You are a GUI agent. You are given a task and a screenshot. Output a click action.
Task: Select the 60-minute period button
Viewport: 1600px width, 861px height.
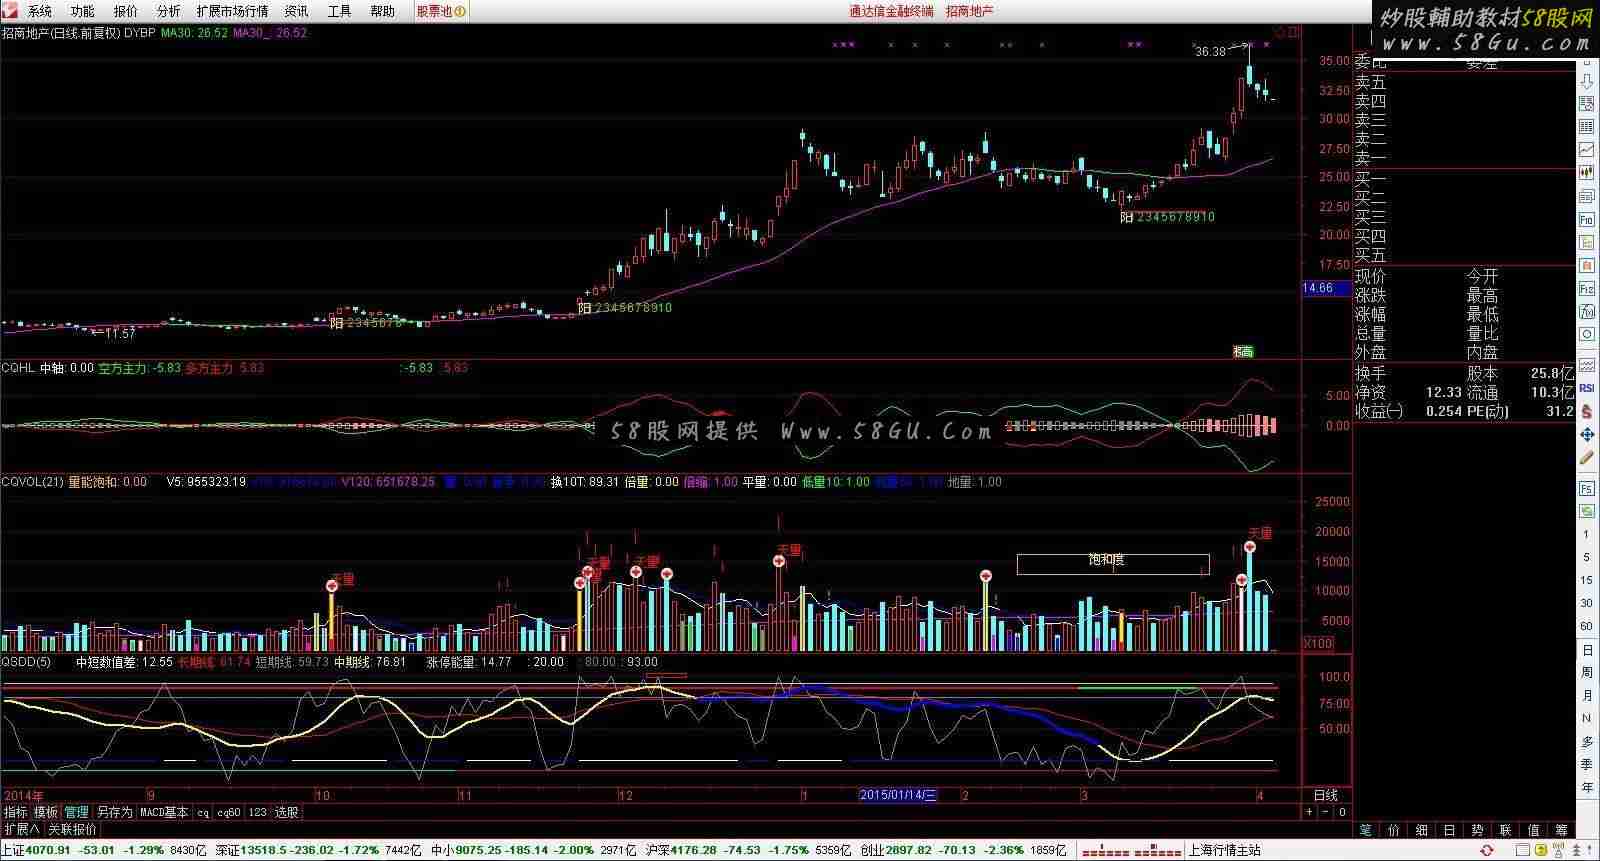(1587, 626)
